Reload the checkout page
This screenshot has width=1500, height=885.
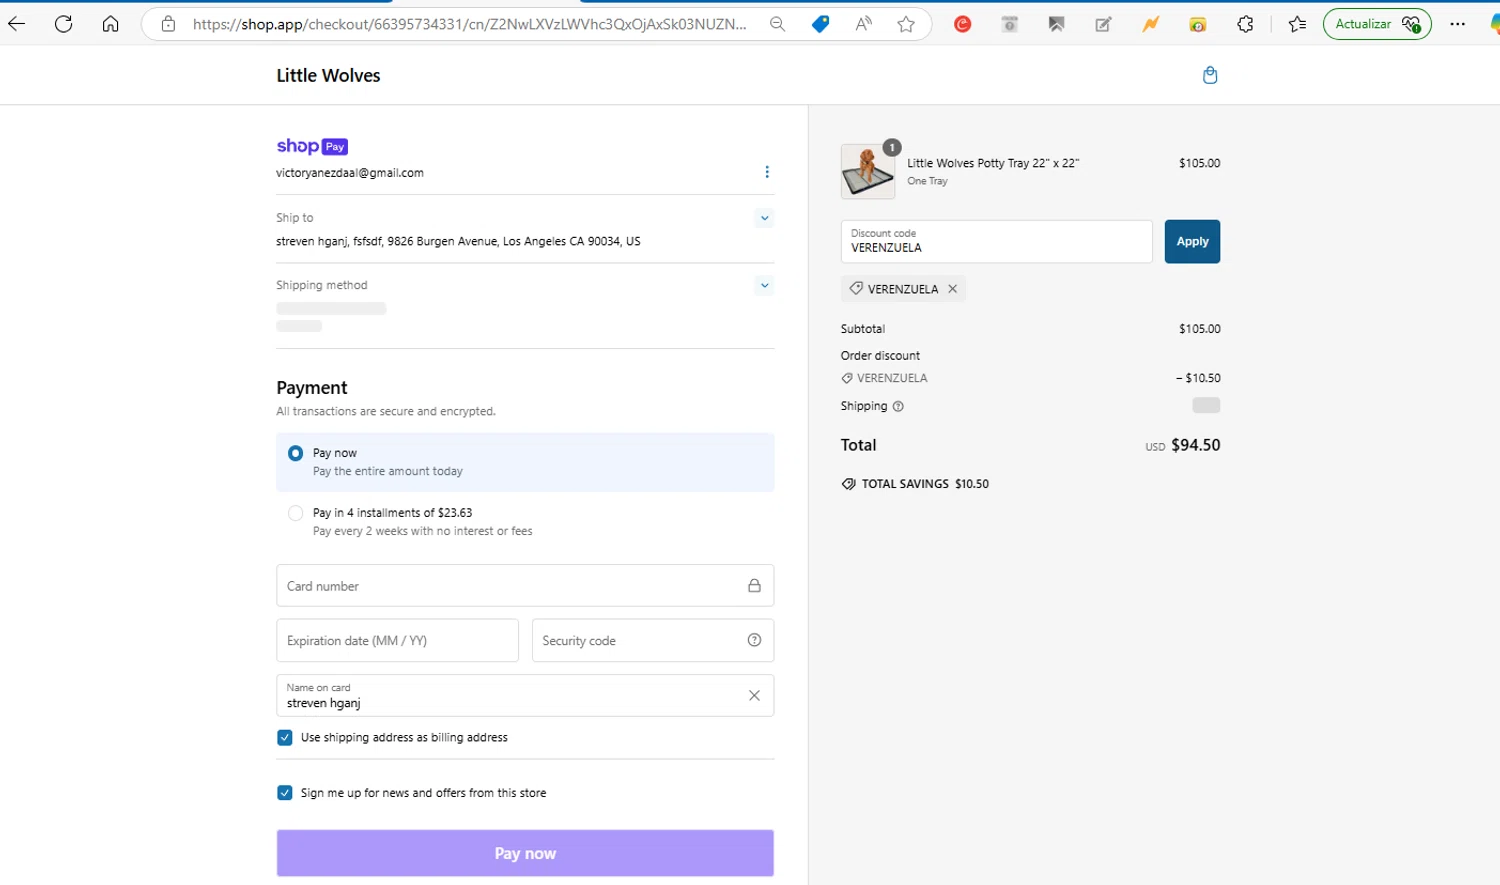click(63, 24)
